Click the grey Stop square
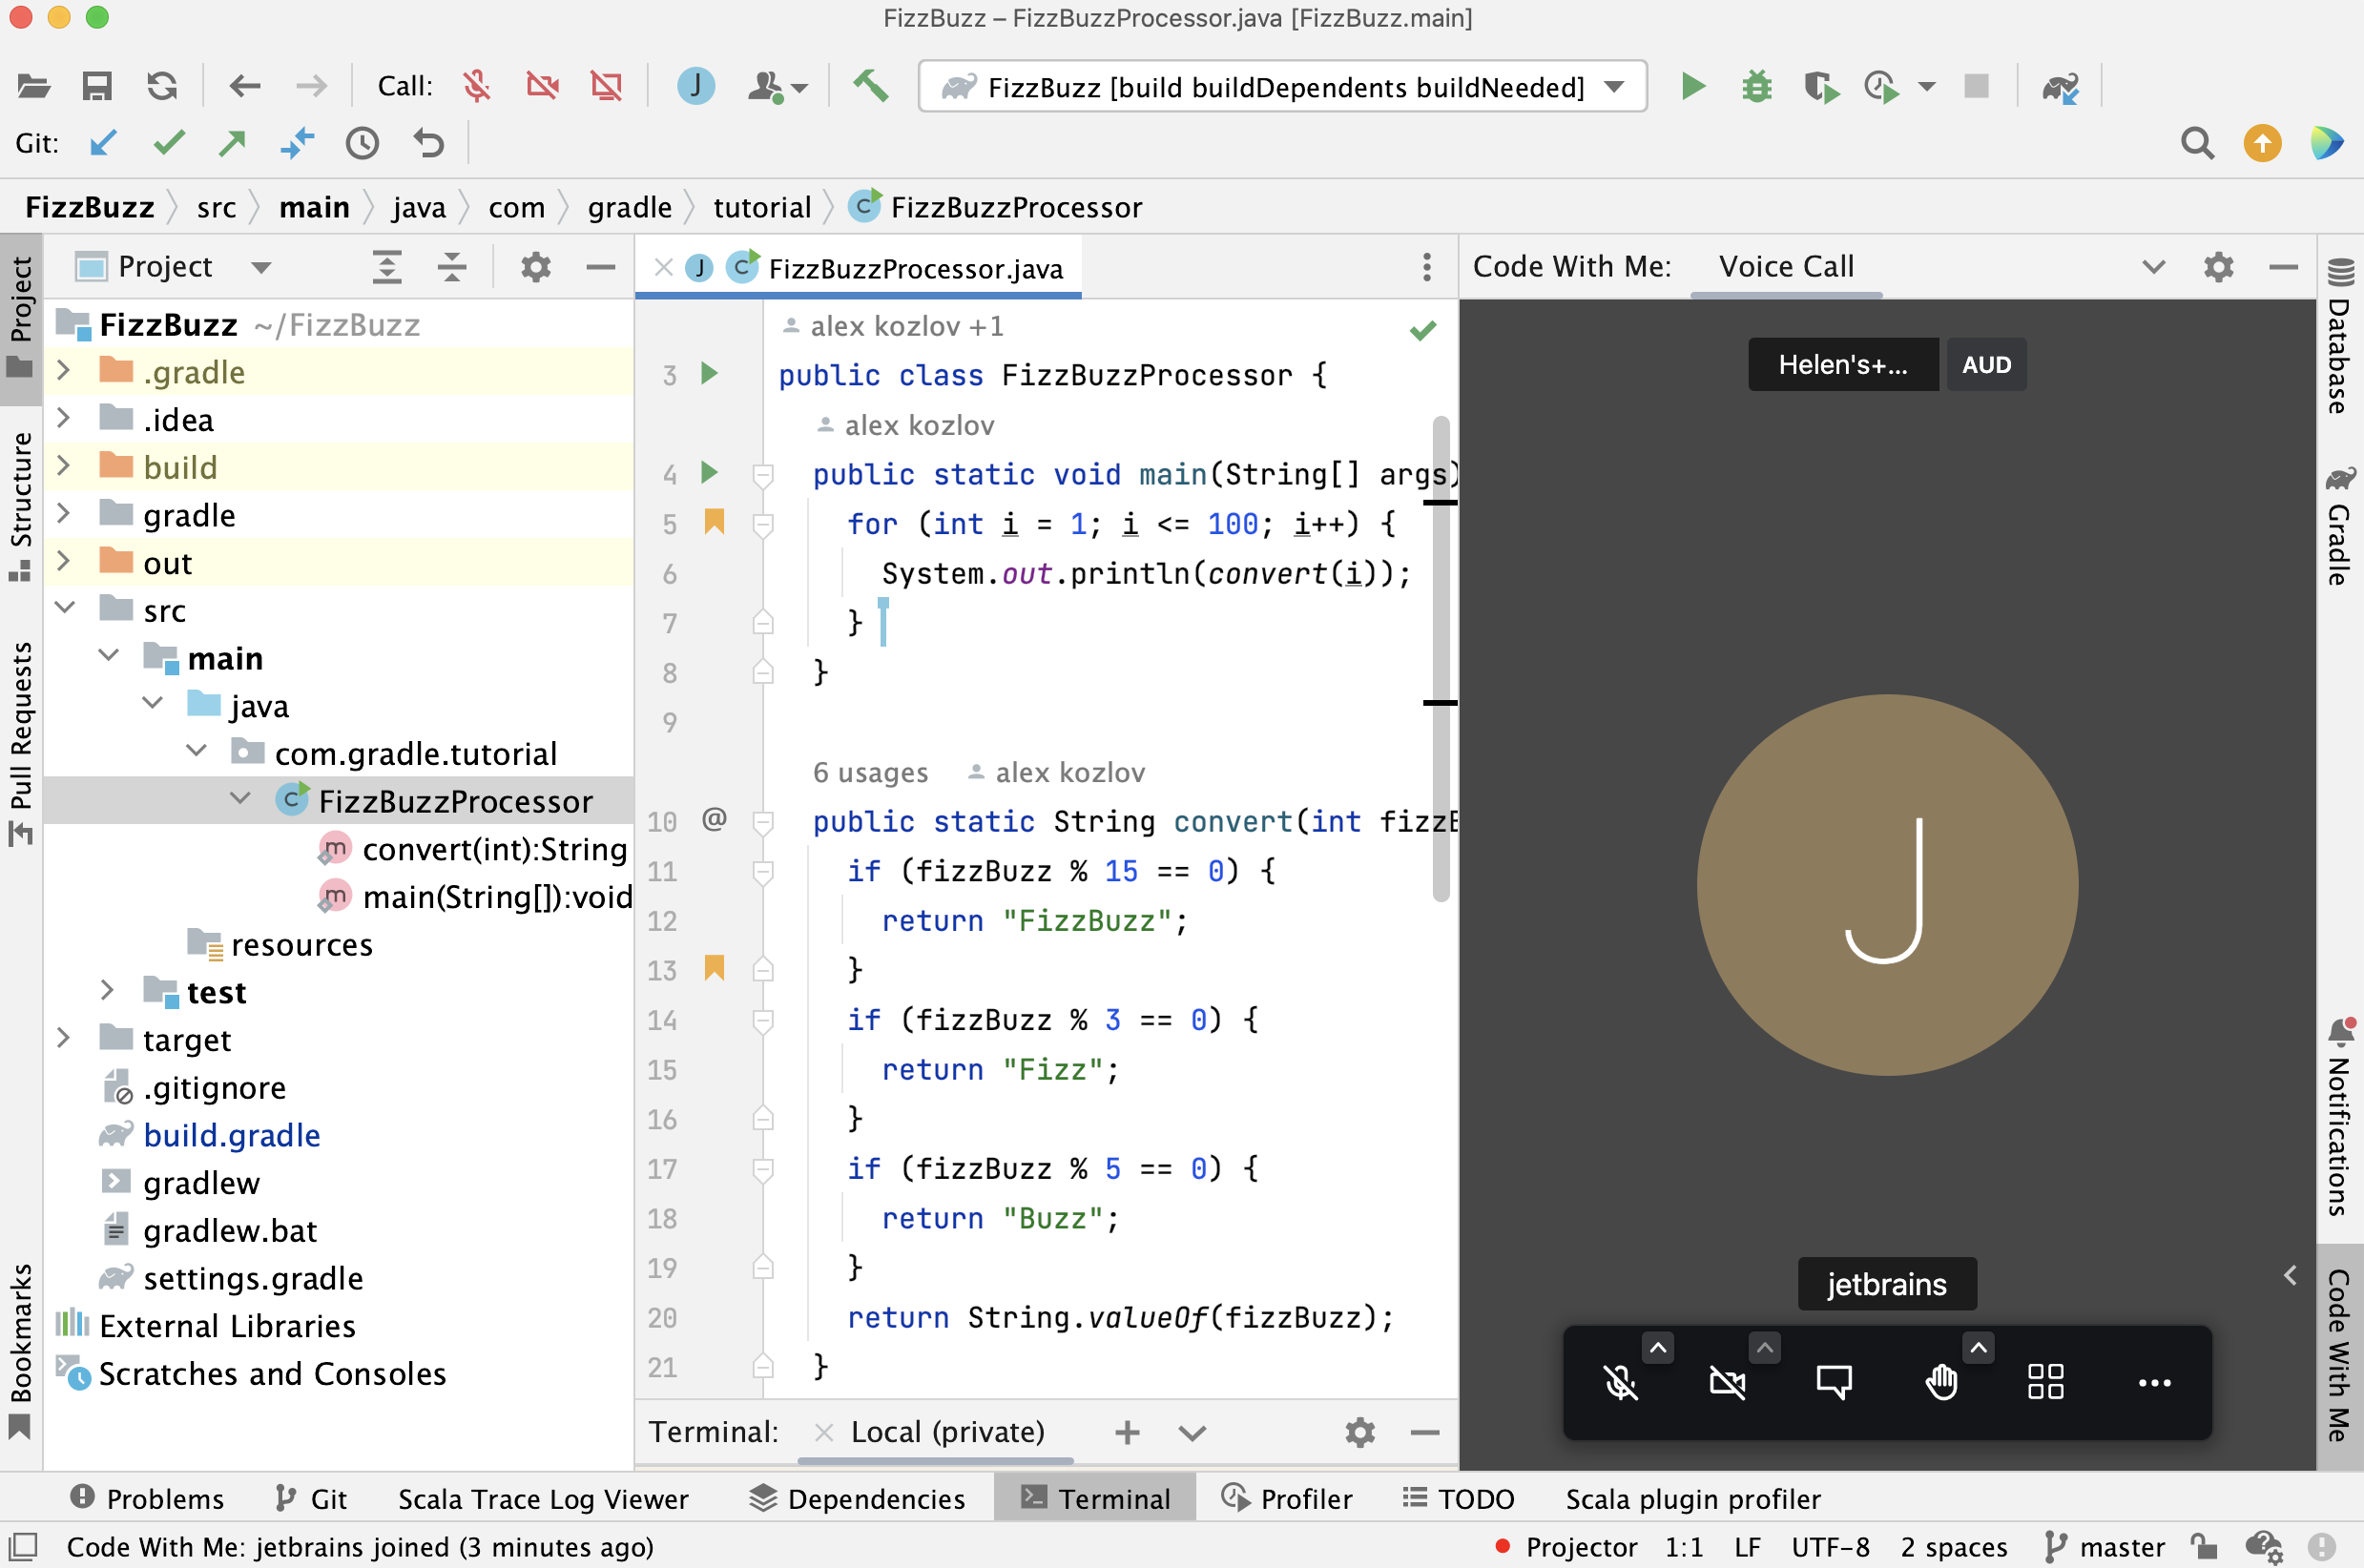Screen dimensions: 2364x1568 pyautogui.click(x=1976, y=86)
